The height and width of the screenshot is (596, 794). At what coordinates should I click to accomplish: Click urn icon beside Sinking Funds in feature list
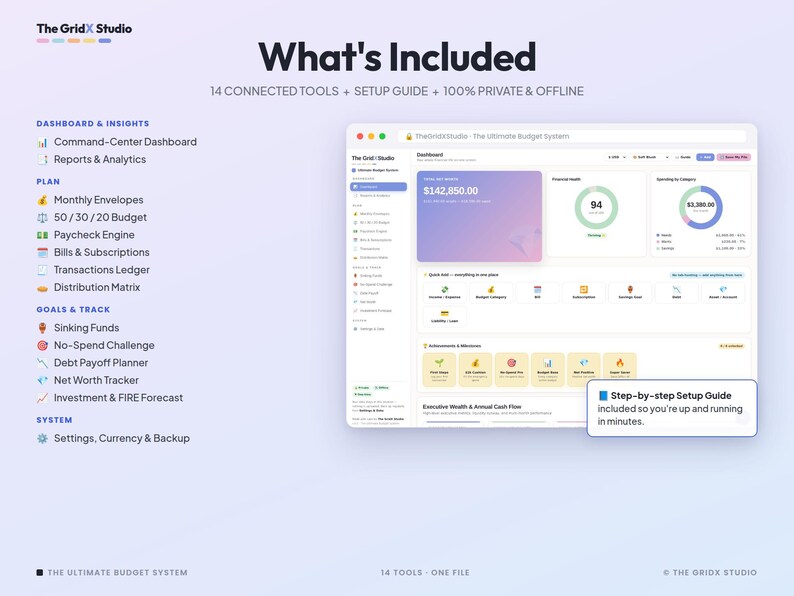43,328
